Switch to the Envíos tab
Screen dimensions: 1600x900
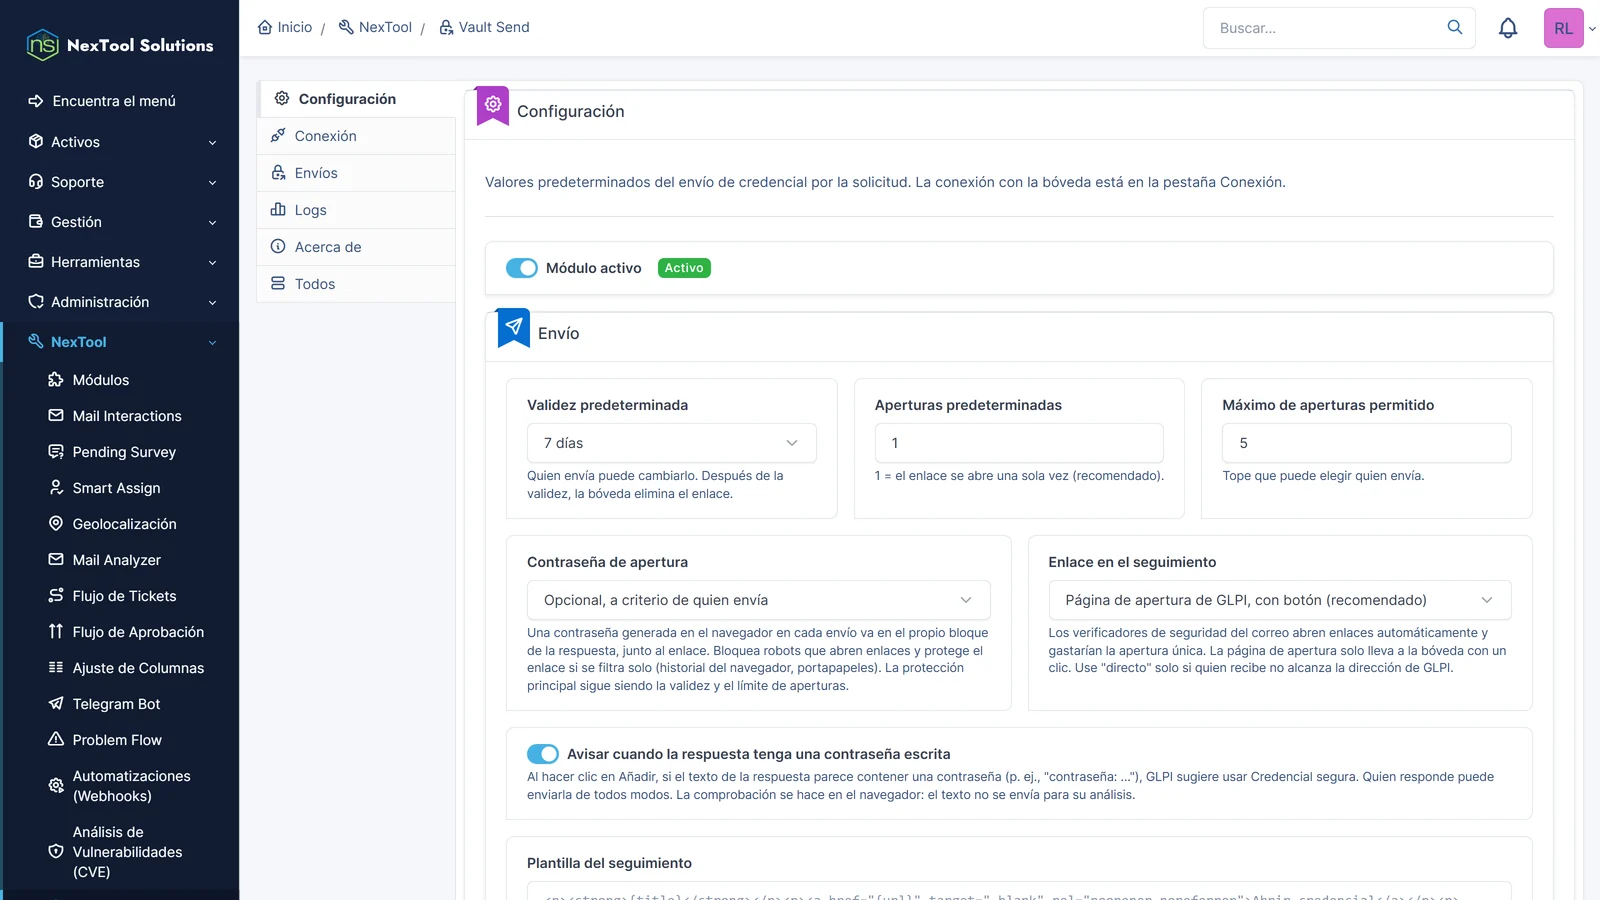[357, 173]
